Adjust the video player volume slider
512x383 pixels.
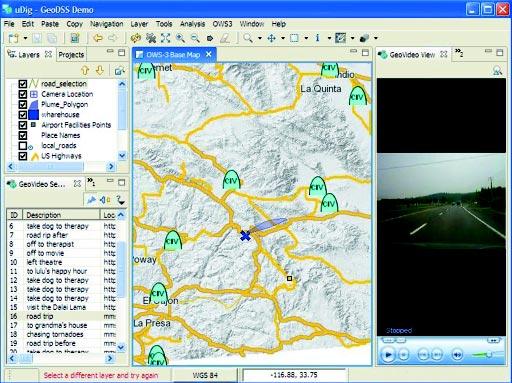coord(483,355)
